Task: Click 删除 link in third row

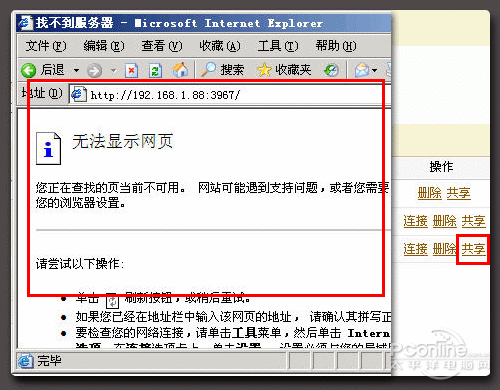Action: point(444,249)
